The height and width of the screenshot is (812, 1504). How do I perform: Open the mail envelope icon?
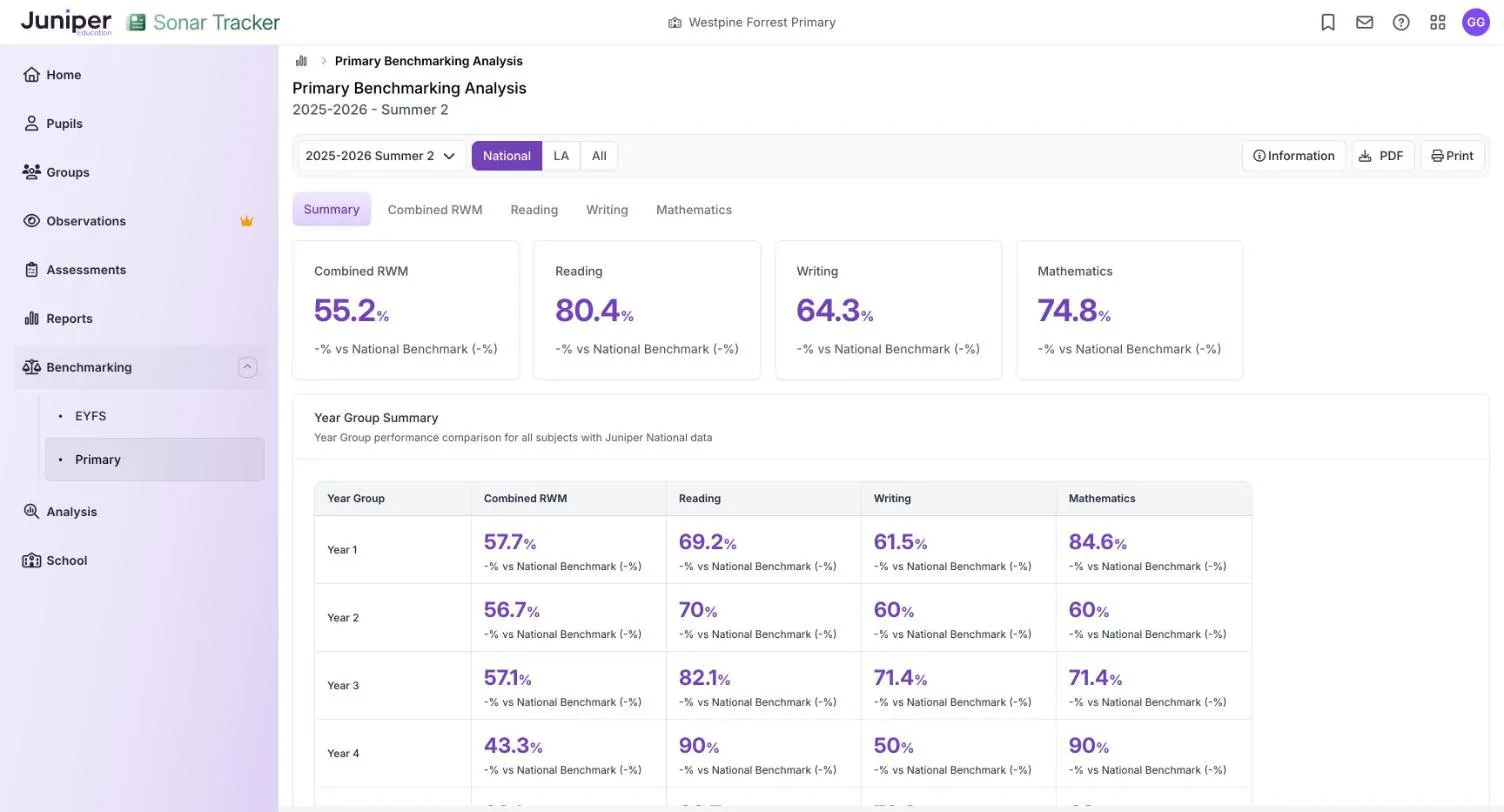pos(1365,22)
